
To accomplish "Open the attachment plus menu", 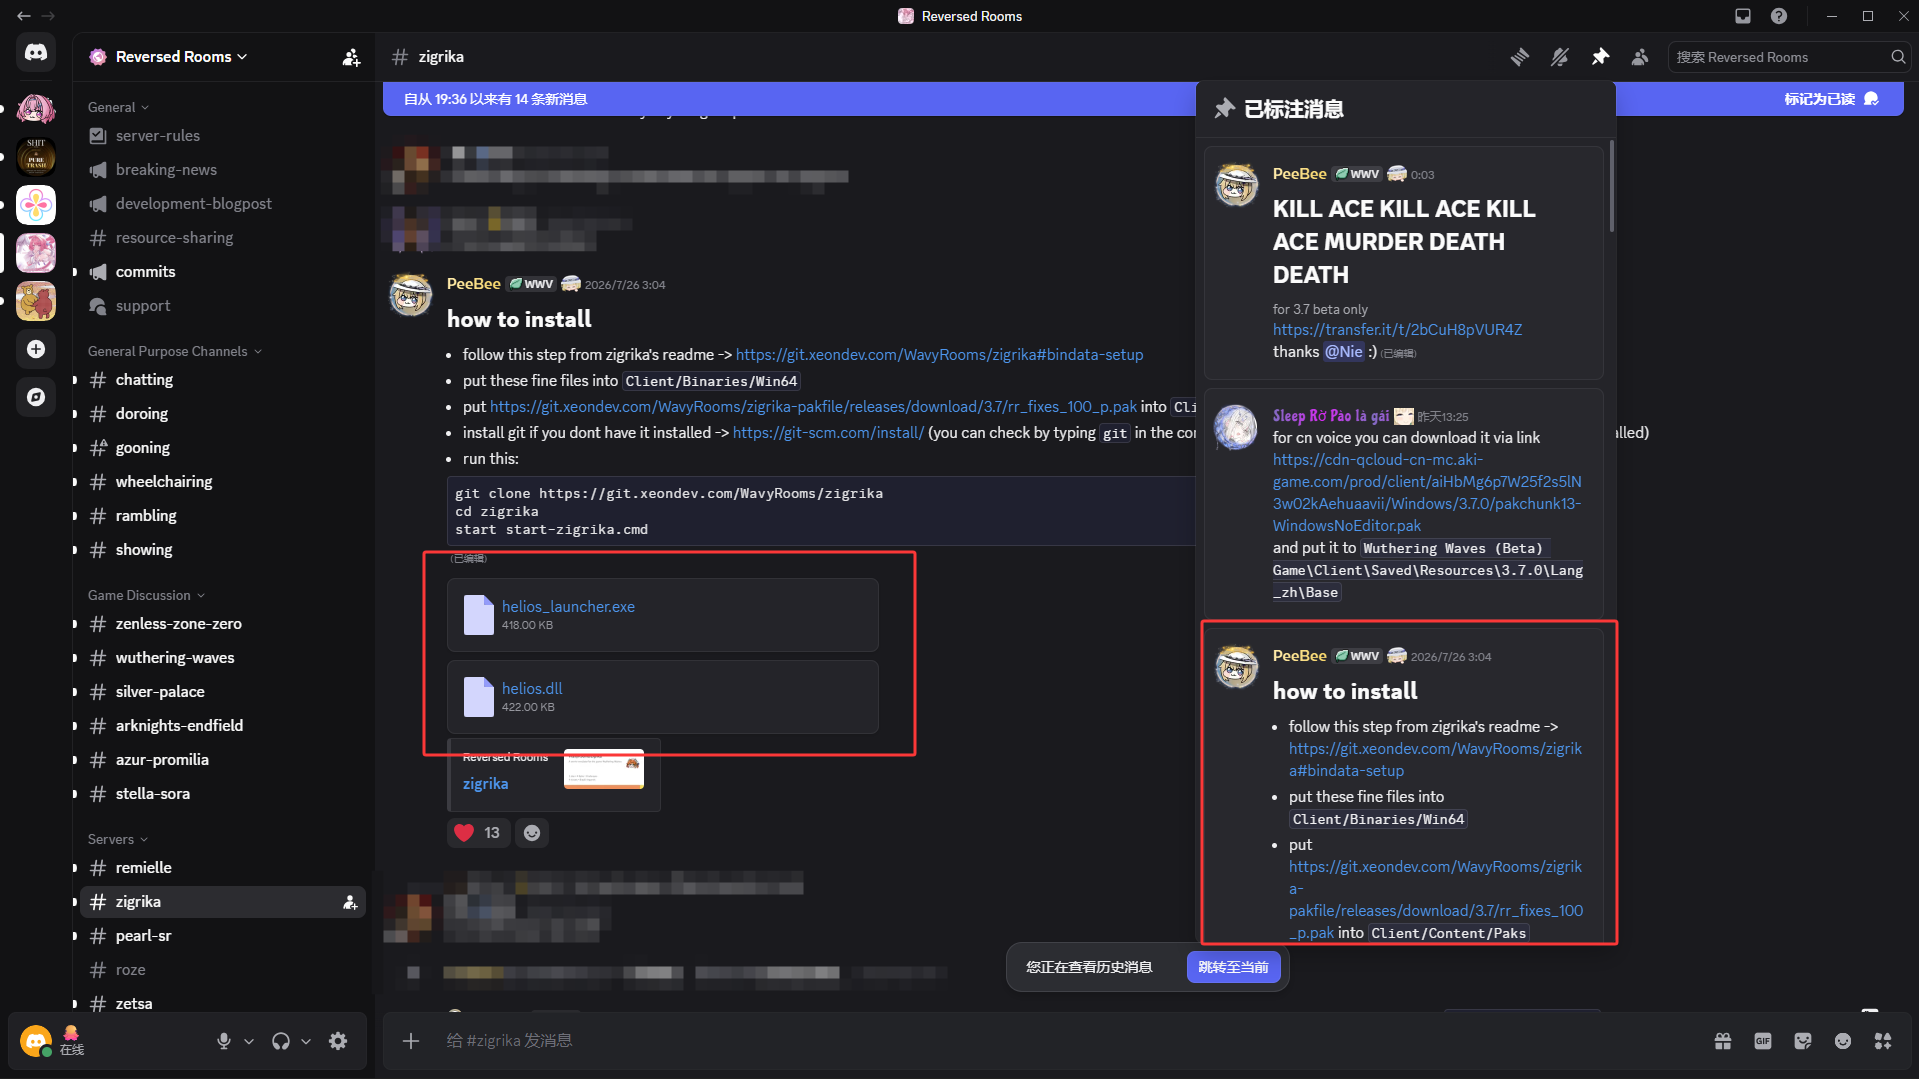I will tap(411, 1041).
